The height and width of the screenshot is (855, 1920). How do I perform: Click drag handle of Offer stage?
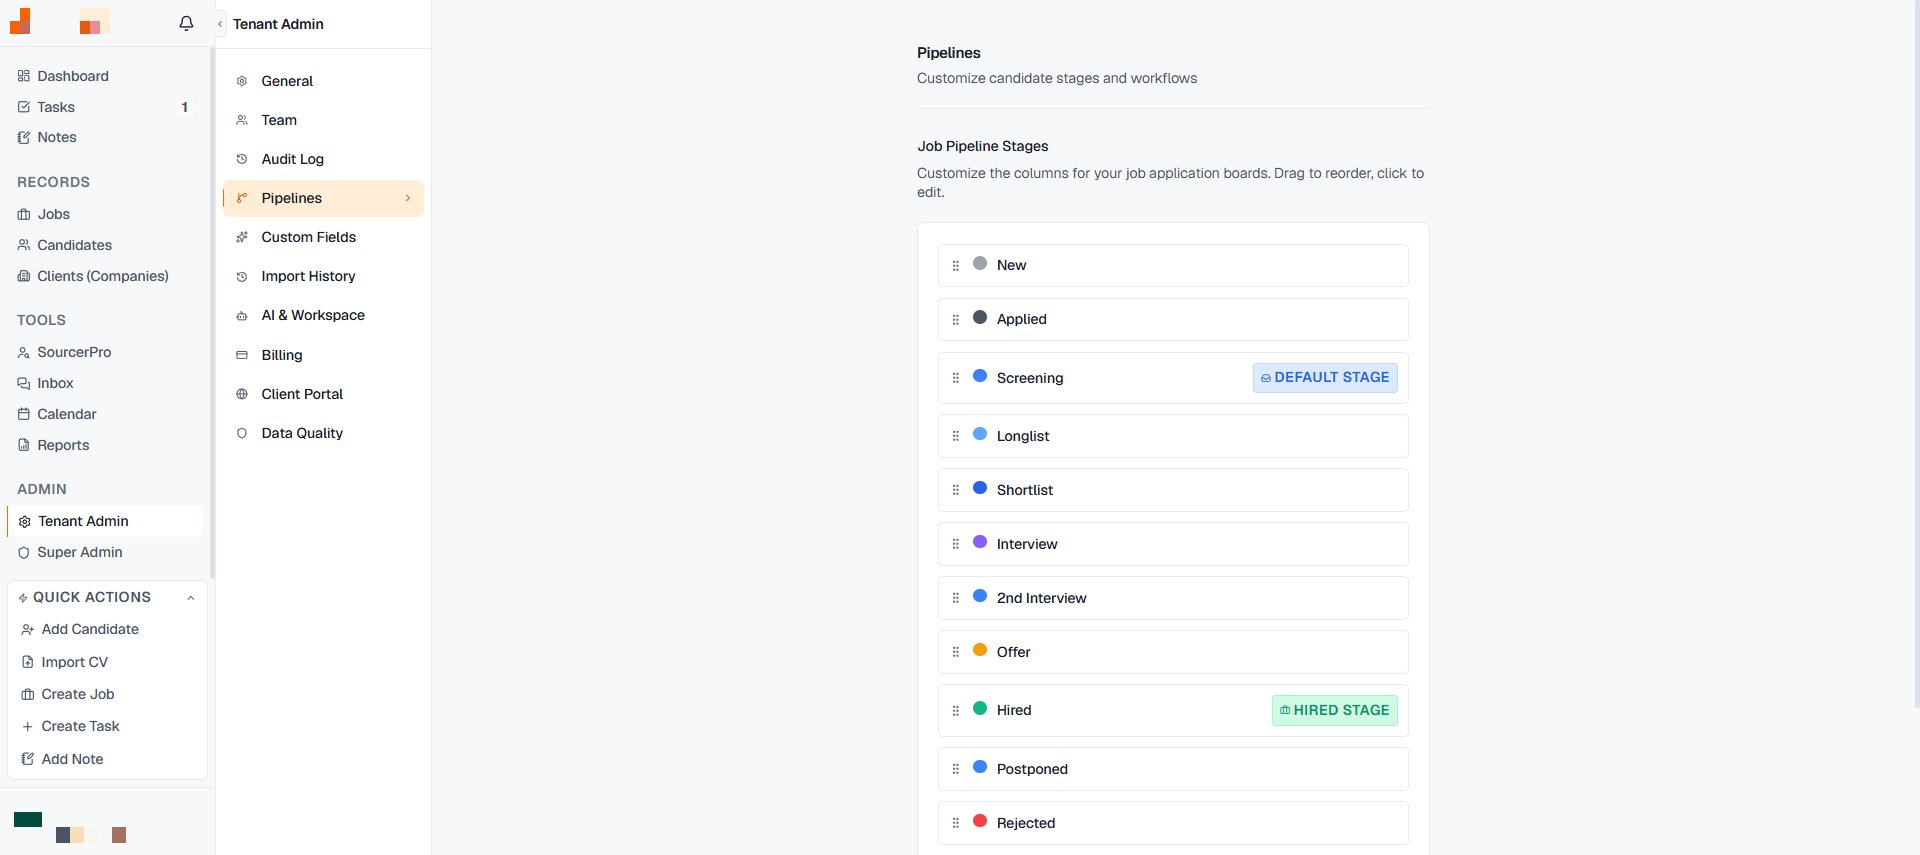point(956,652)
